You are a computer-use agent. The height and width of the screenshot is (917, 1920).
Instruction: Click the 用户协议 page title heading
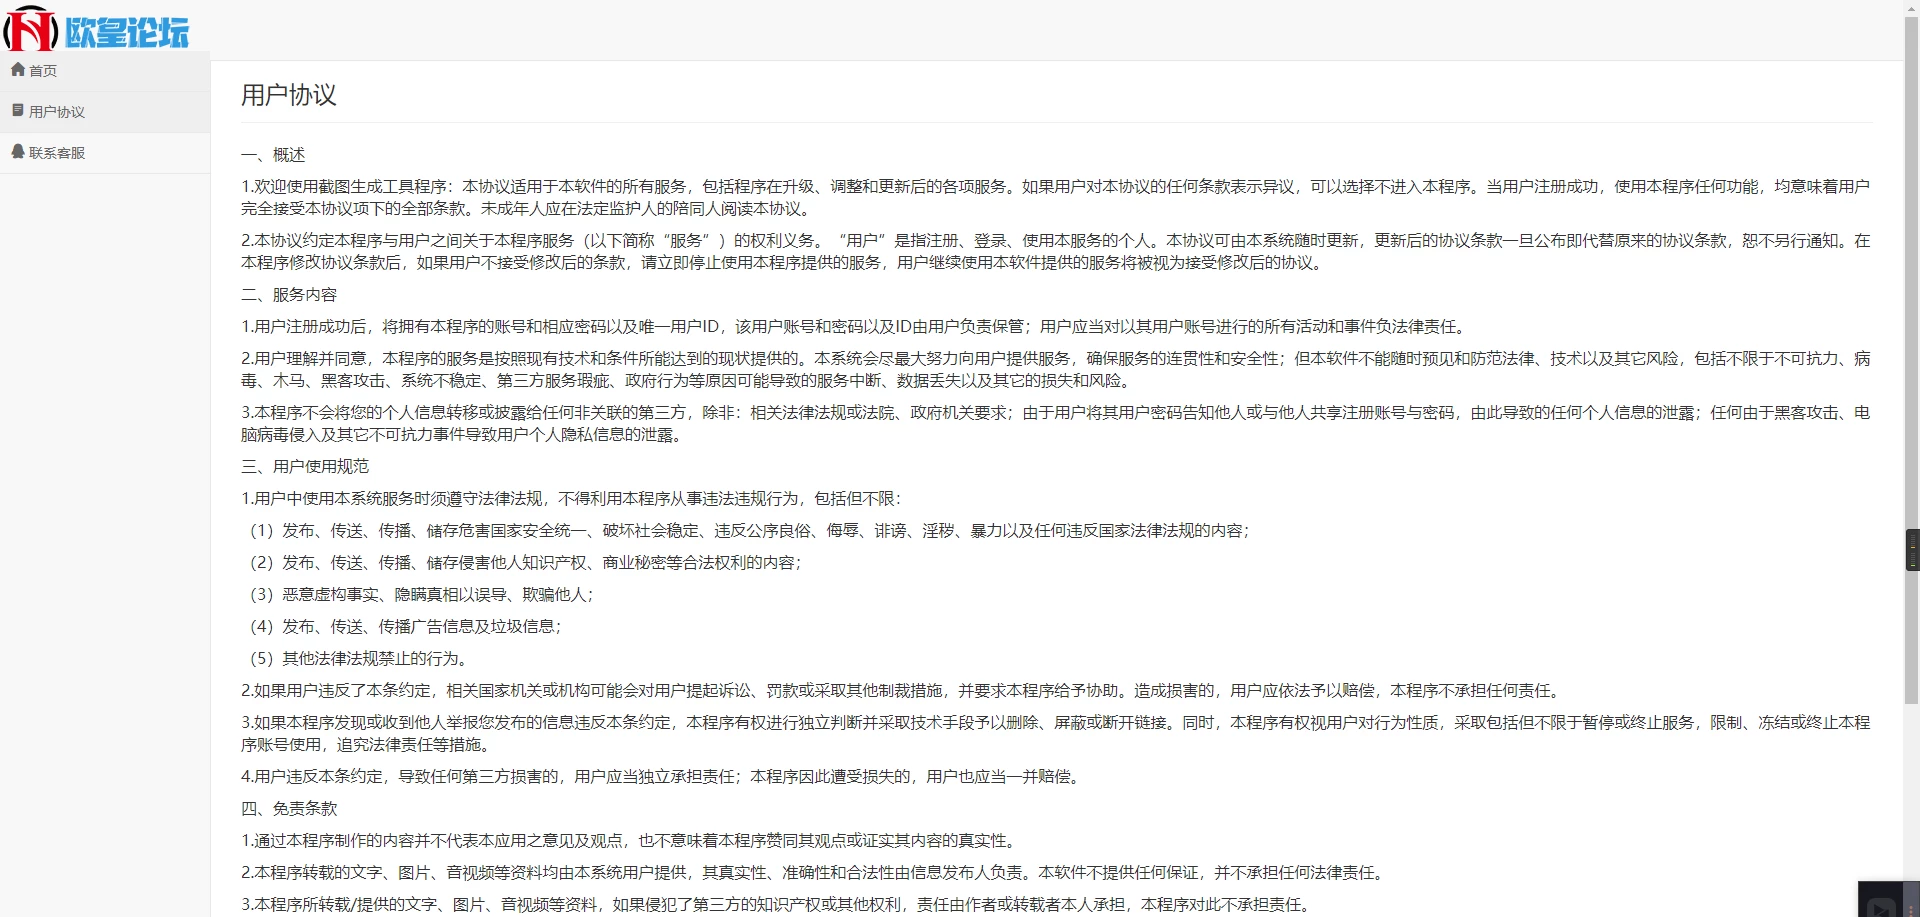[x=289, y=95]
